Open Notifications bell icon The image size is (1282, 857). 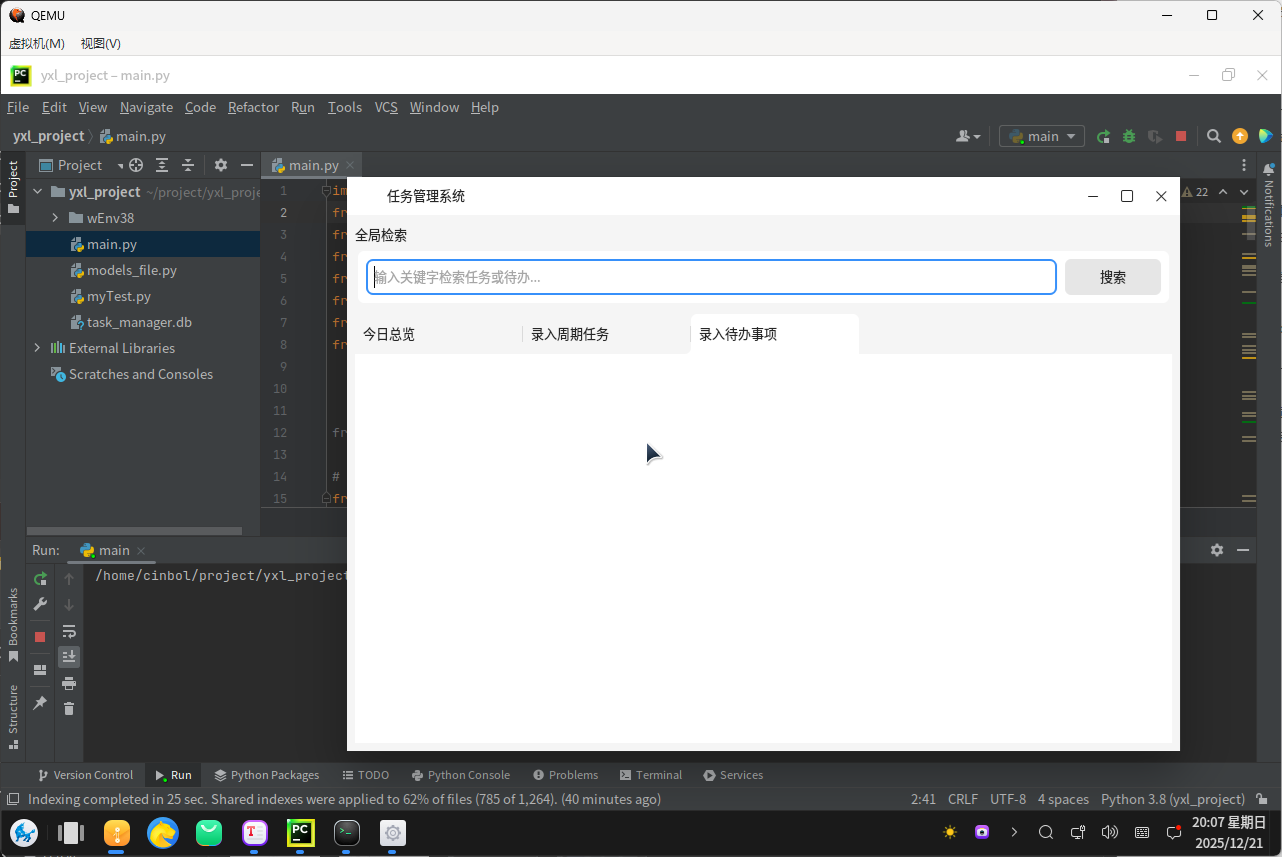pos(1269,168)
